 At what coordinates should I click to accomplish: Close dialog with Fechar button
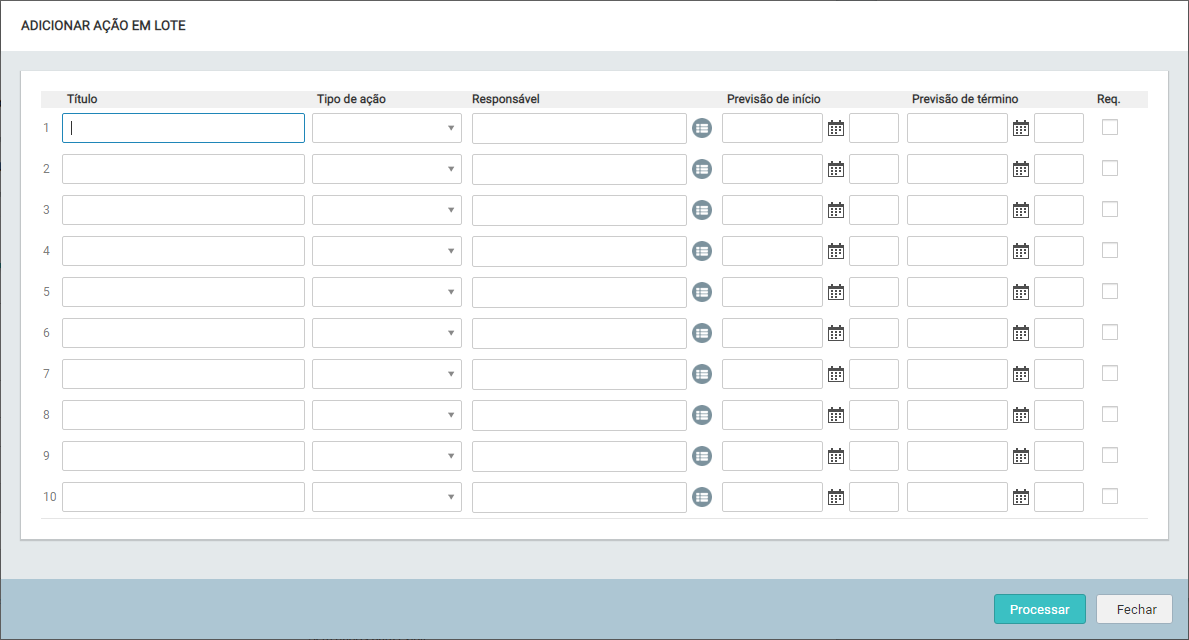[1134, 609]
